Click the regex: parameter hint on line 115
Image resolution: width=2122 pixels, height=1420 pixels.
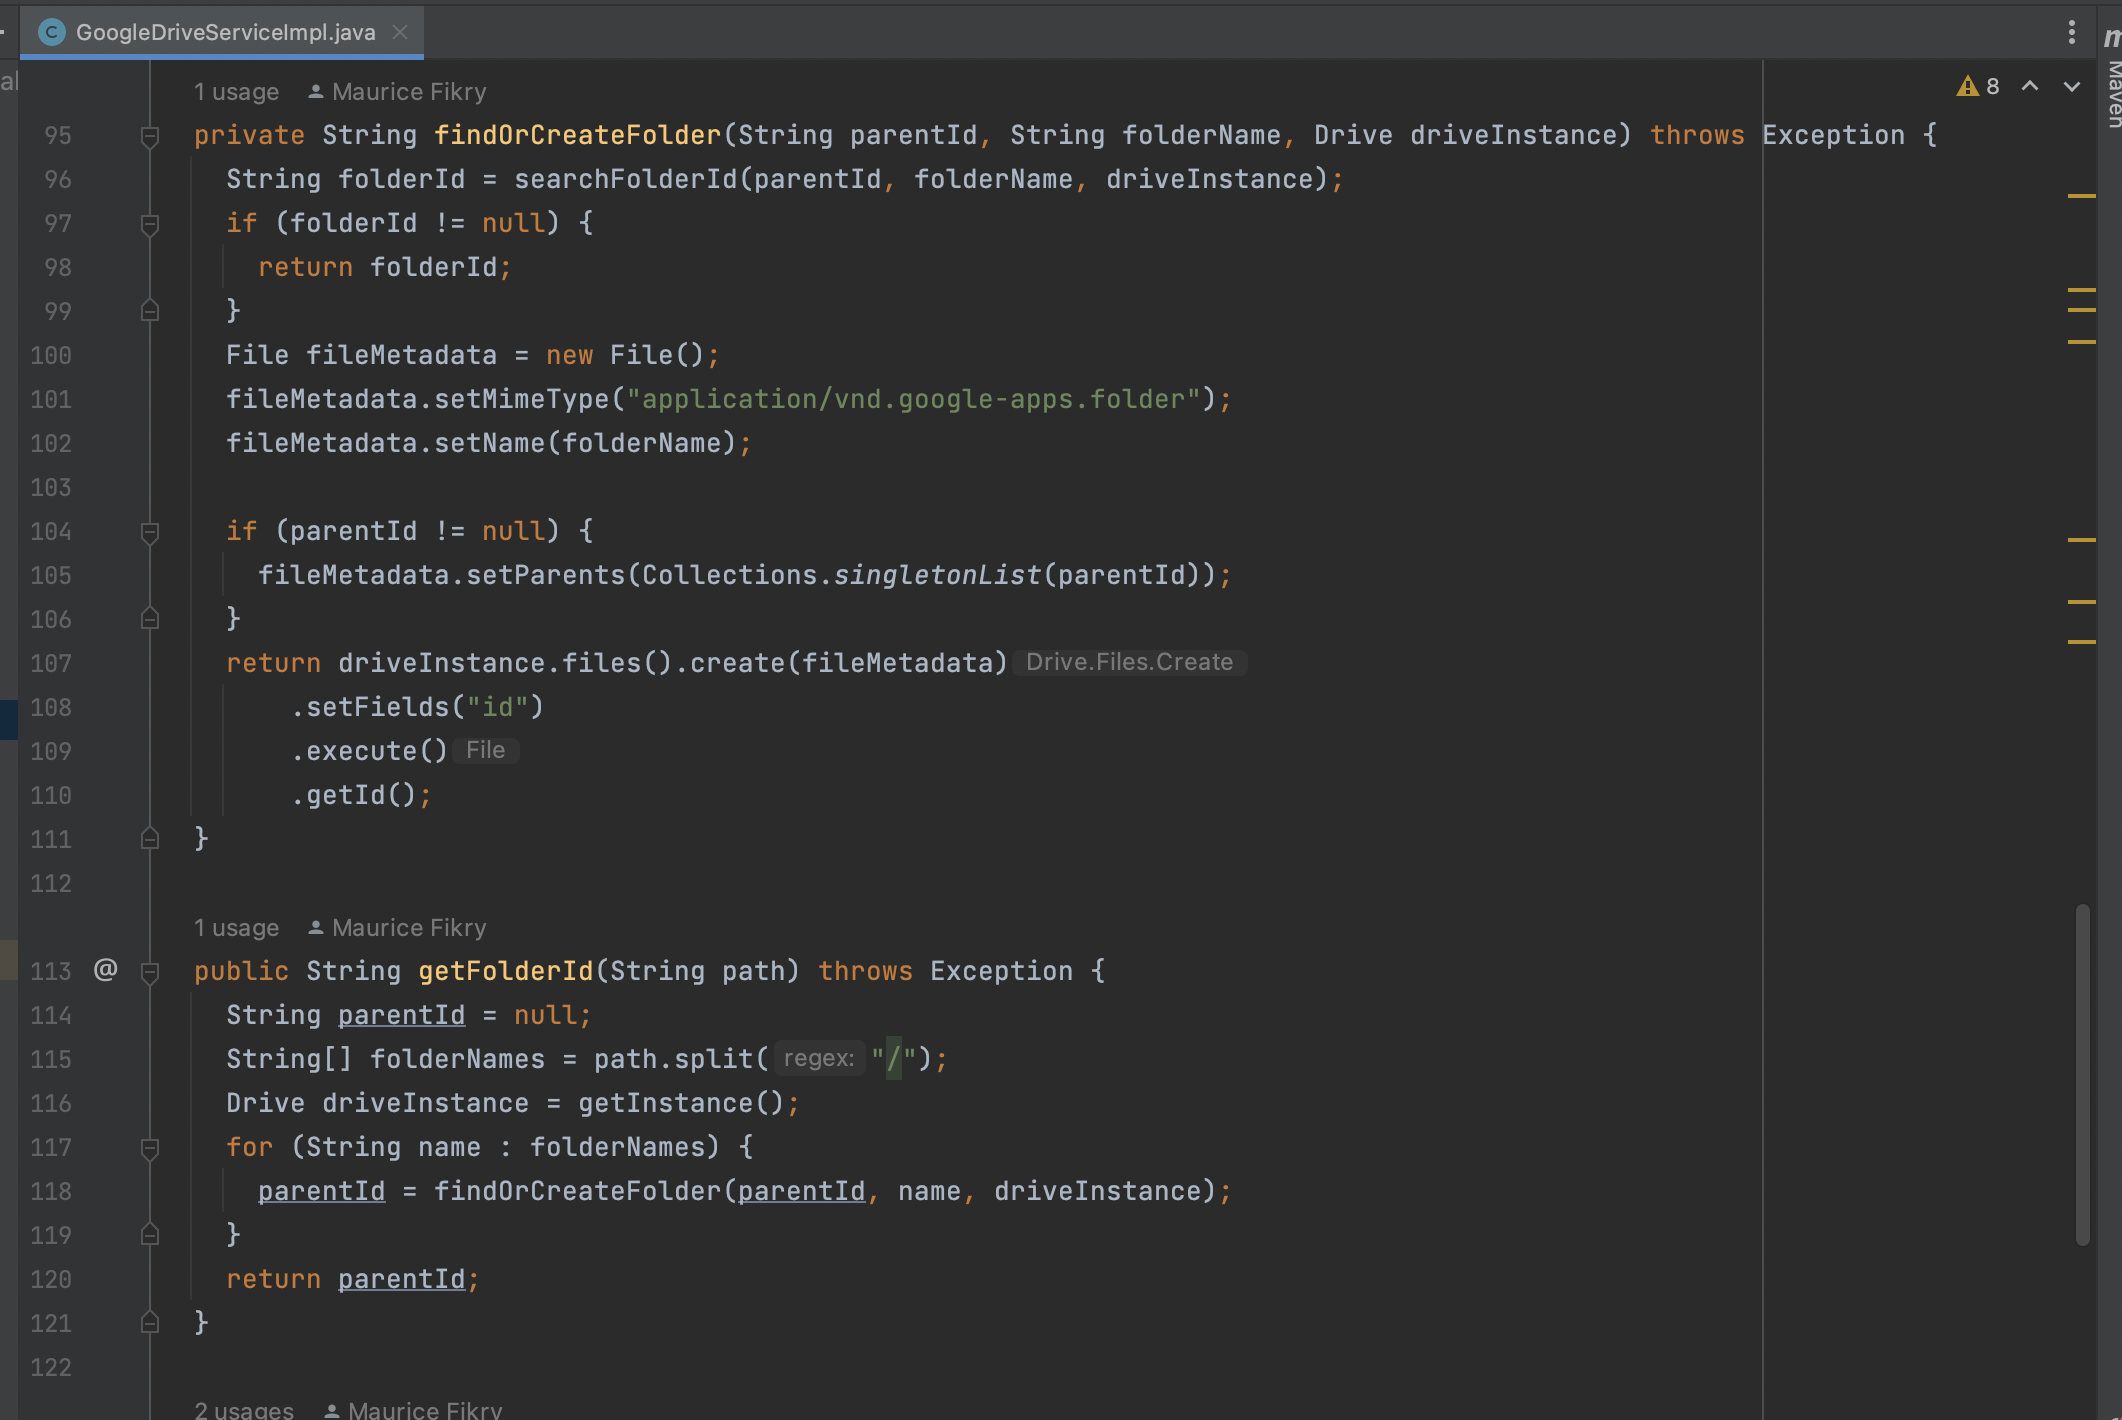click(819, 1058)
